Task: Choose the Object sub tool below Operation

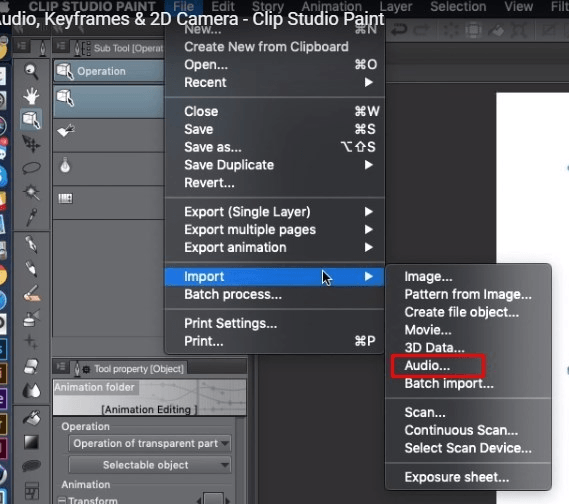Action: click(x=109, y=102)
